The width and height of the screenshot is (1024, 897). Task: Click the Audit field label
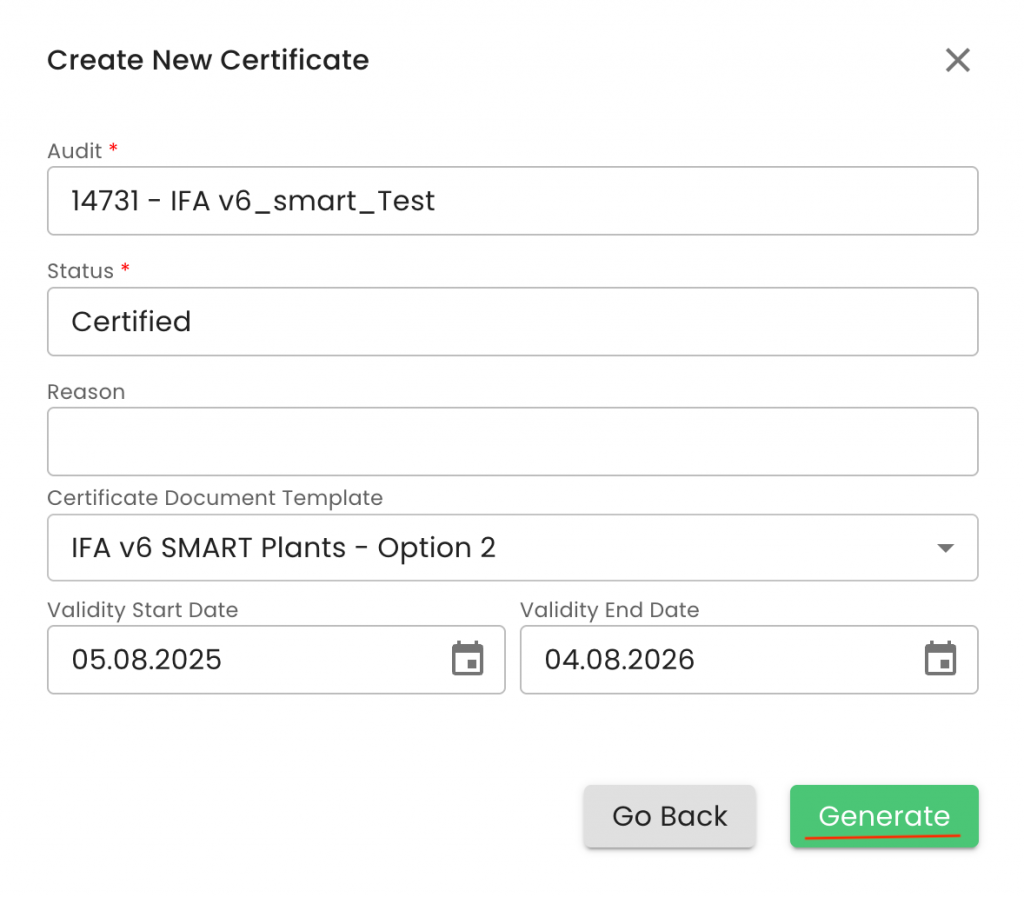[75, 151]
